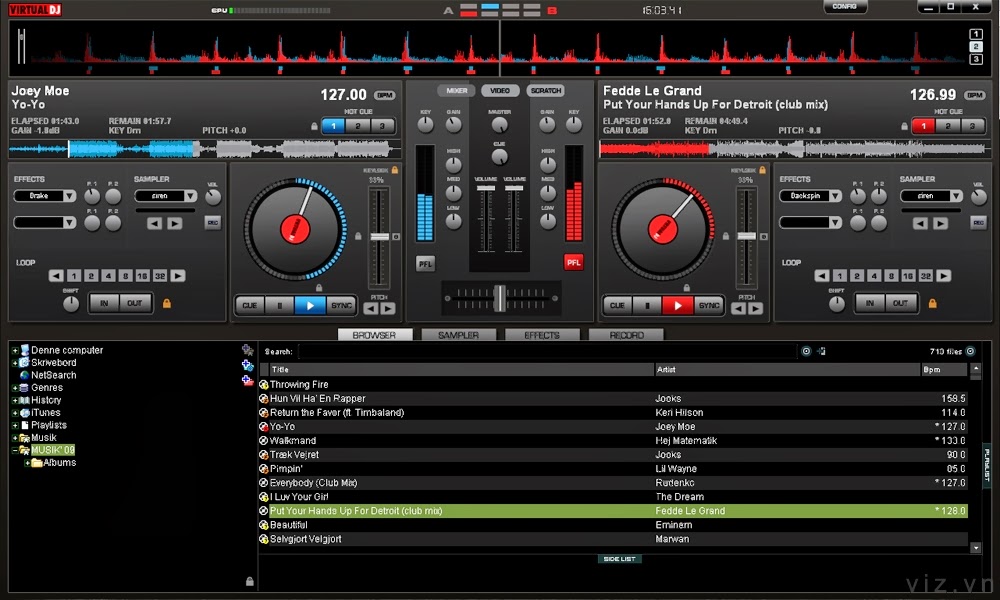Toggle left deck BPM tap button
The width and height of the screenshot is (1000, 600).
click(385, 95)
